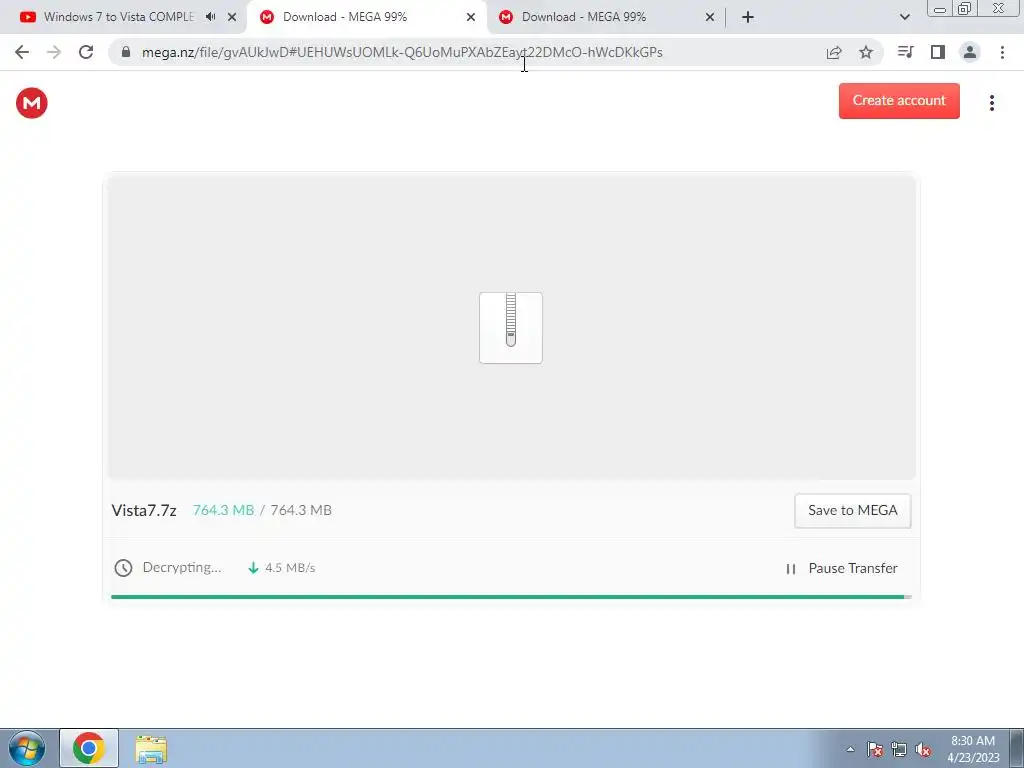Reload the current page
Screen dimensions: 1024x768
pyautogui.click(x=86, y=52)
